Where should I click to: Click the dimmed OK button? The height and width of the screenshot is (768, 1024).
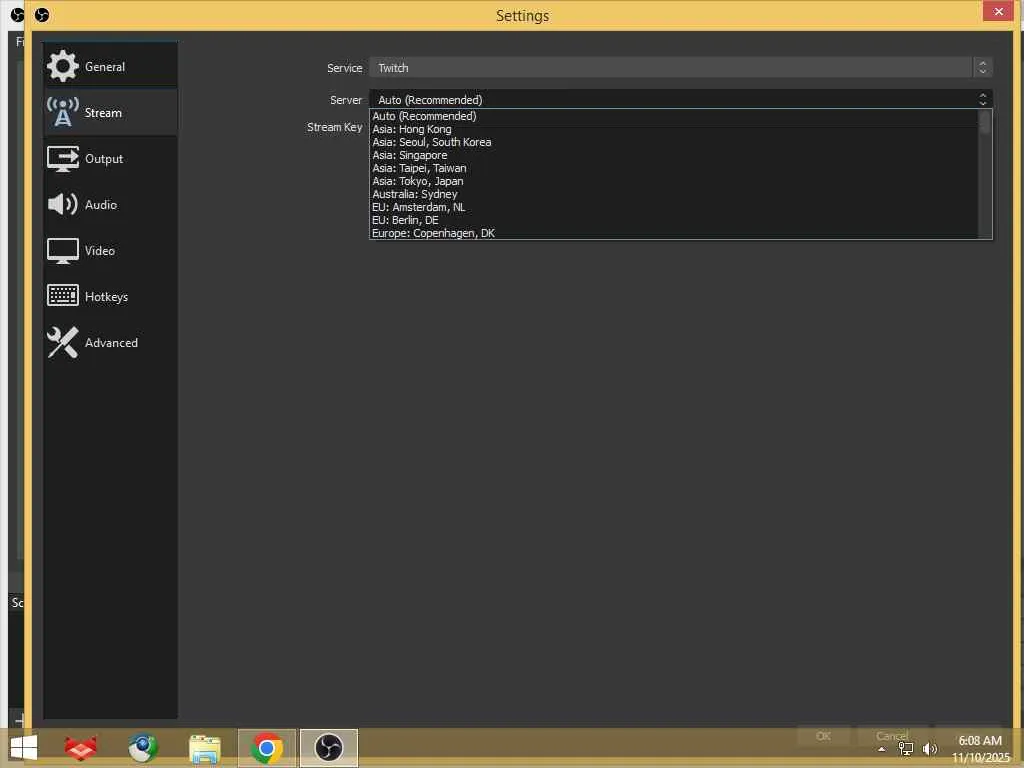(824, 736)
